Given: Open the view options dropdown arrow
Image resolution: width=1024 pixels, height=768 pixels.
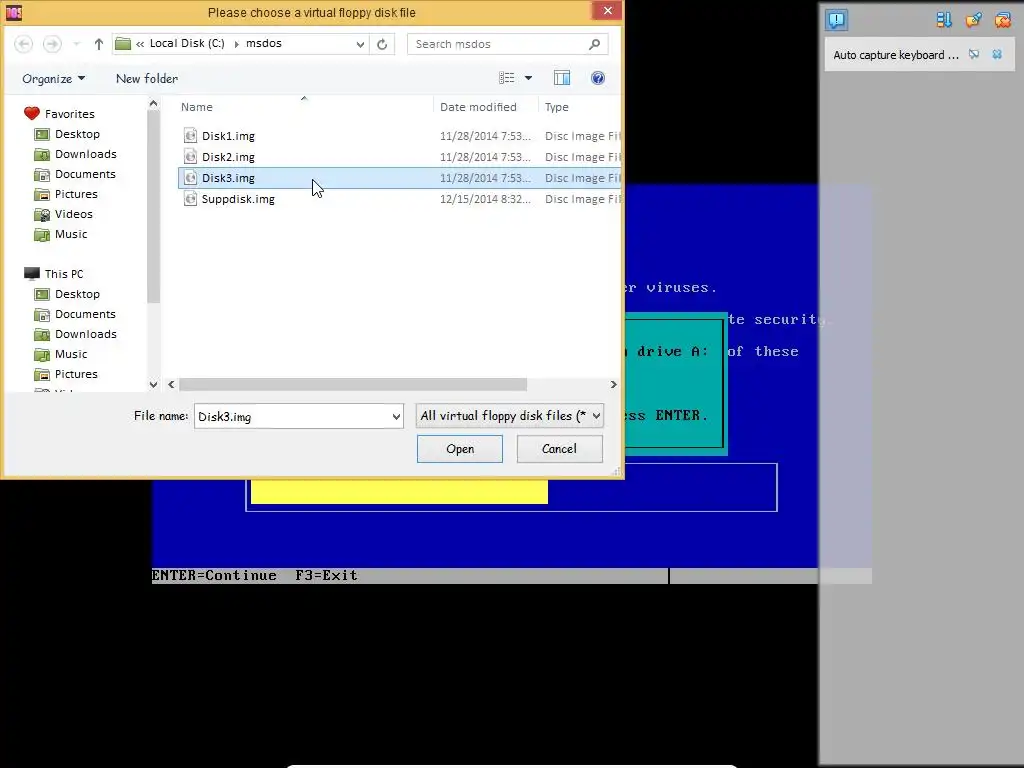Looking at the screenshot, I should point(528,78).
